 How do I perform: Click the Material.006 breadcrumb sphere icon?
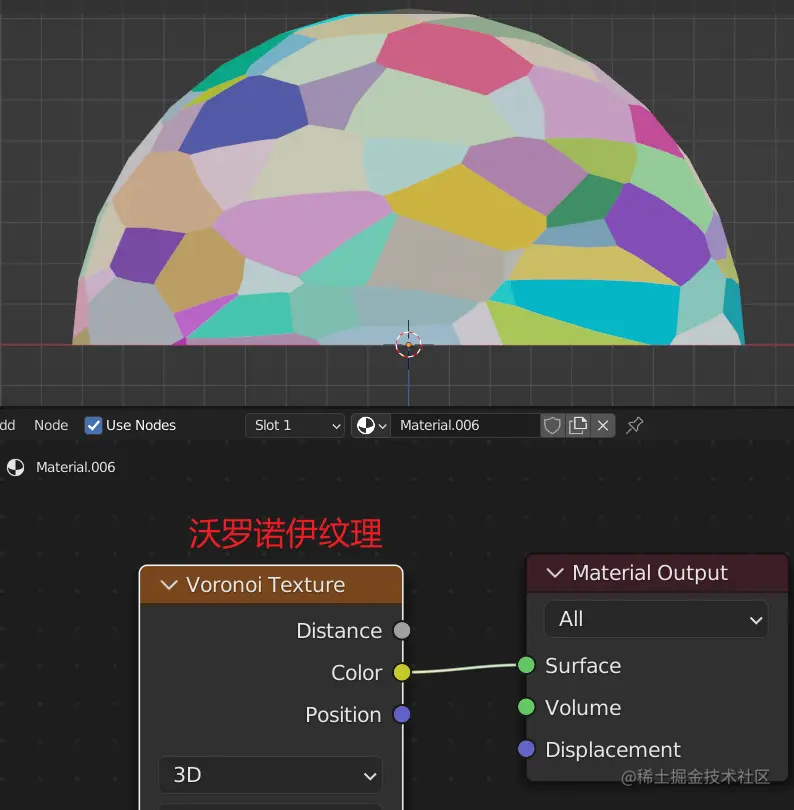click(x=15, y=468)
